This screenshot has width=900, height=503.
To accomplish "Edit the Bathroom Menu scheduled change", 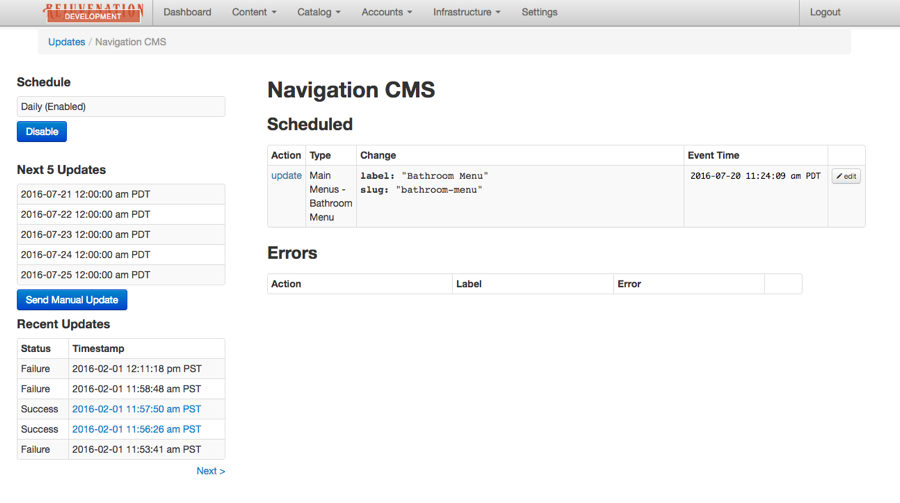I will point(846,176).
